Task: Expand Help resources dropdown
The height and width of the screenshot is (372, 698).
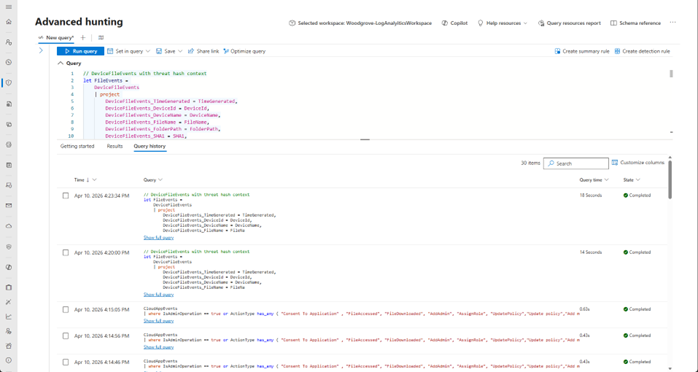Action: tap(503, 23)
